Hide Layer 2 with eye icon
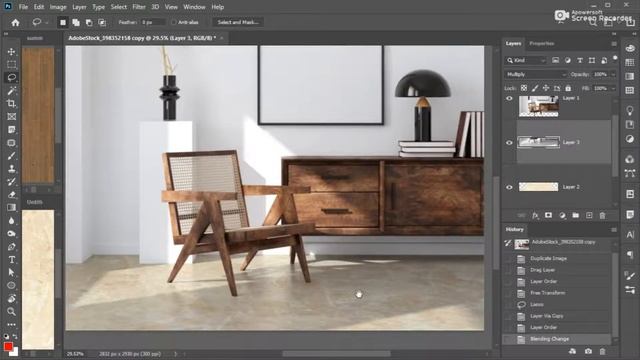 coord(509,187)
